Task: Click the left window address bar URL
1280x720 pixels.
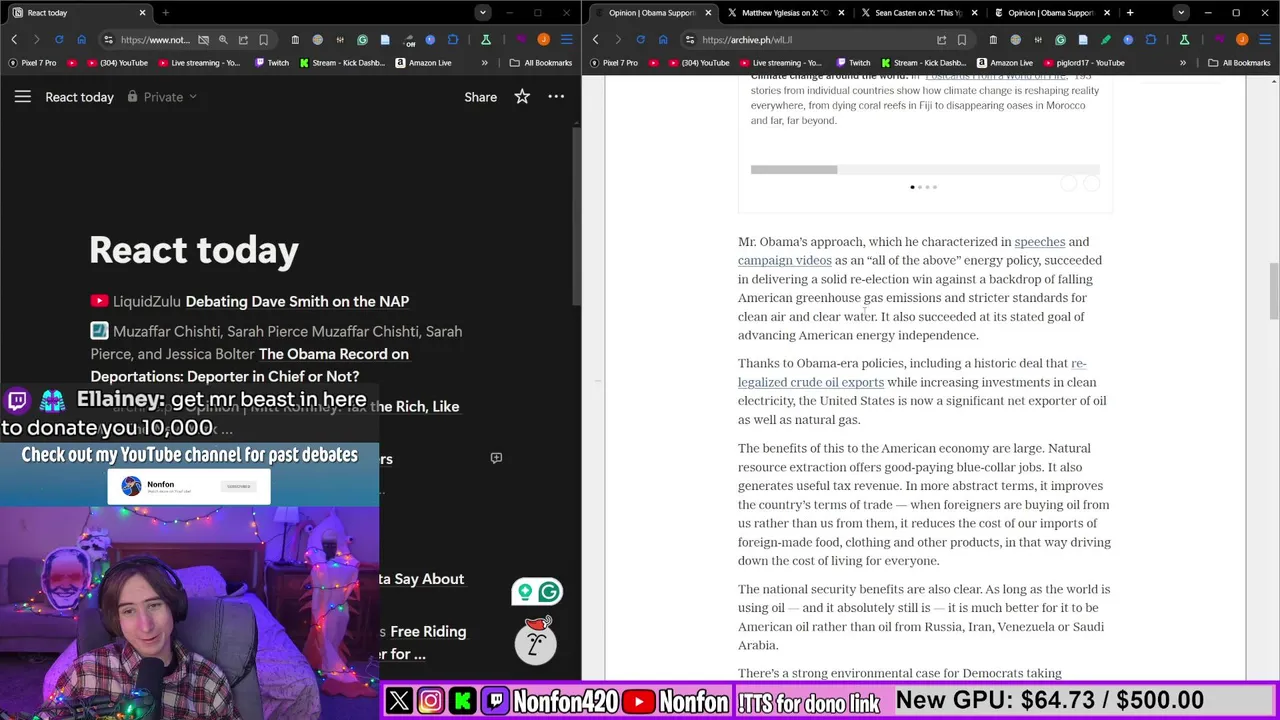Action: coord(154,40)
